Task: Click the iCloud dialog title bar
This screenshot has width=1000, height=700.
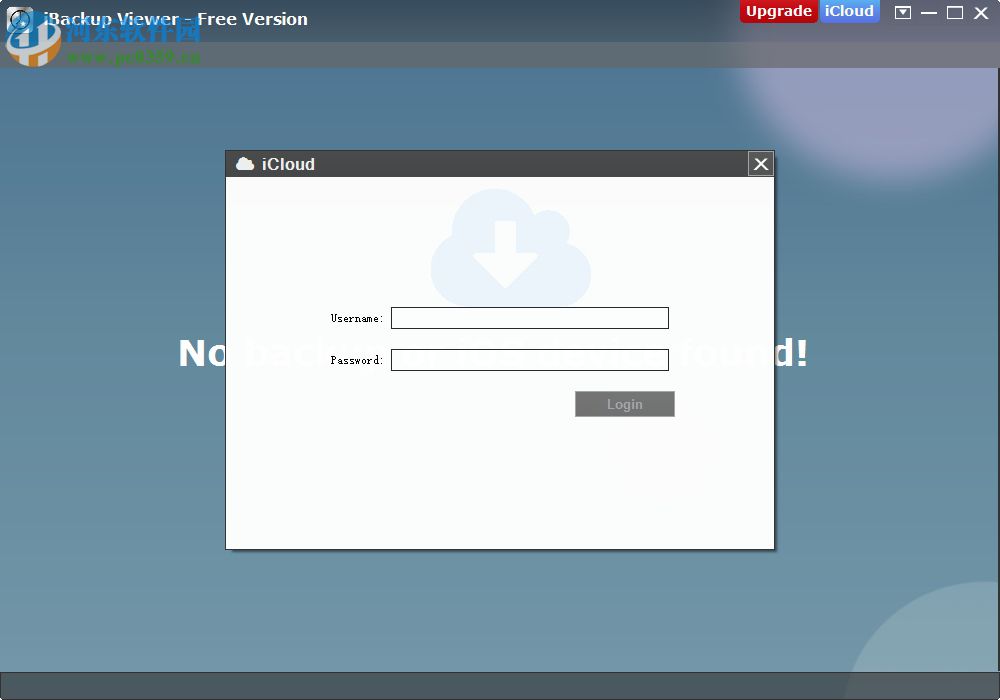Action: point(500,163)
